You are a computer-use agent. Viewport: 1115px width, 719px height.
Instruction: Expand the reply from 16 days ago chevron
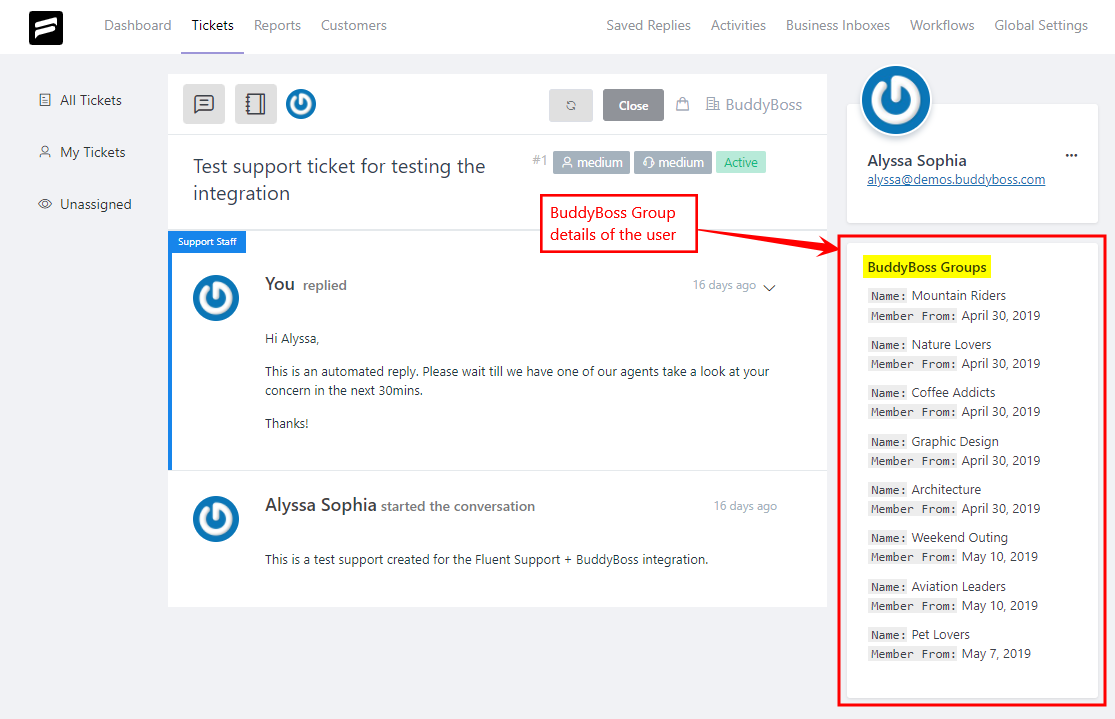pos(769,287)
